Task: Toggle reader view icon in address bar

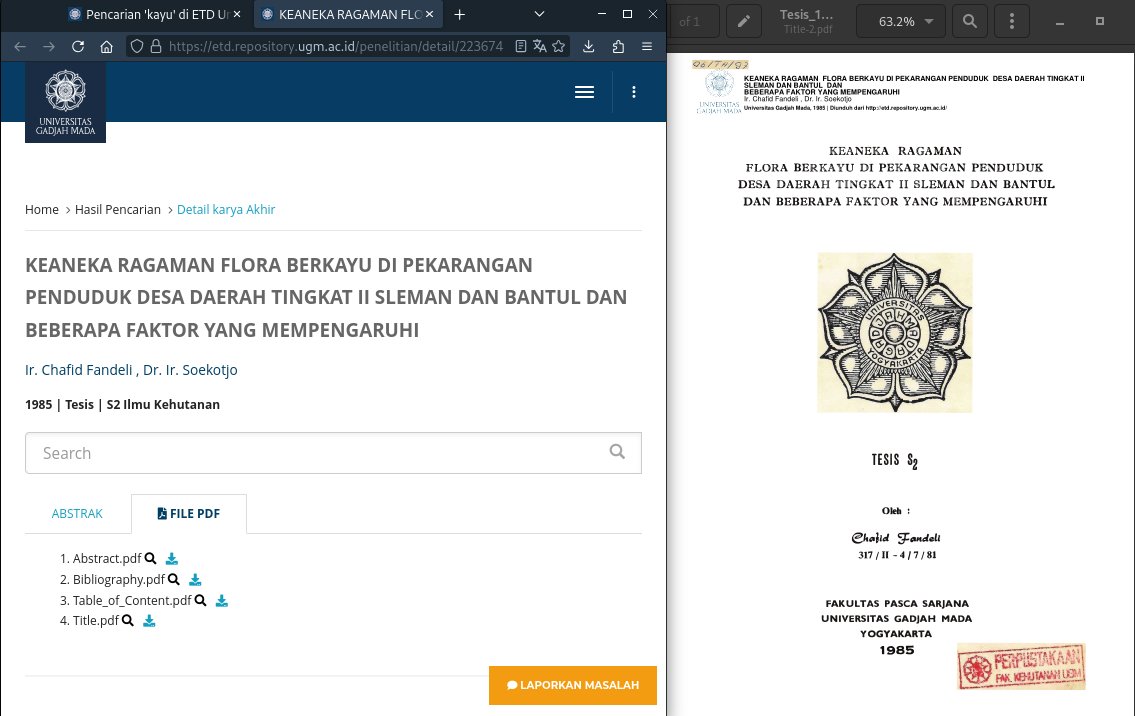Action: pyautogui.click(x=520, y=46)
